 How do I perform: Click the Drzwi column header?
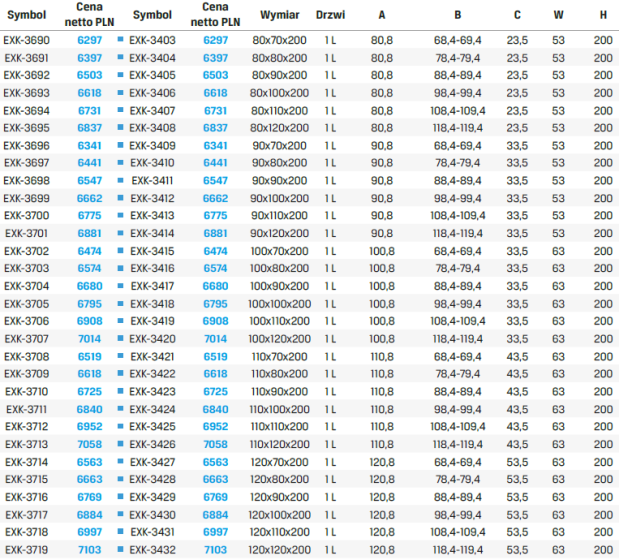[330, 15]
